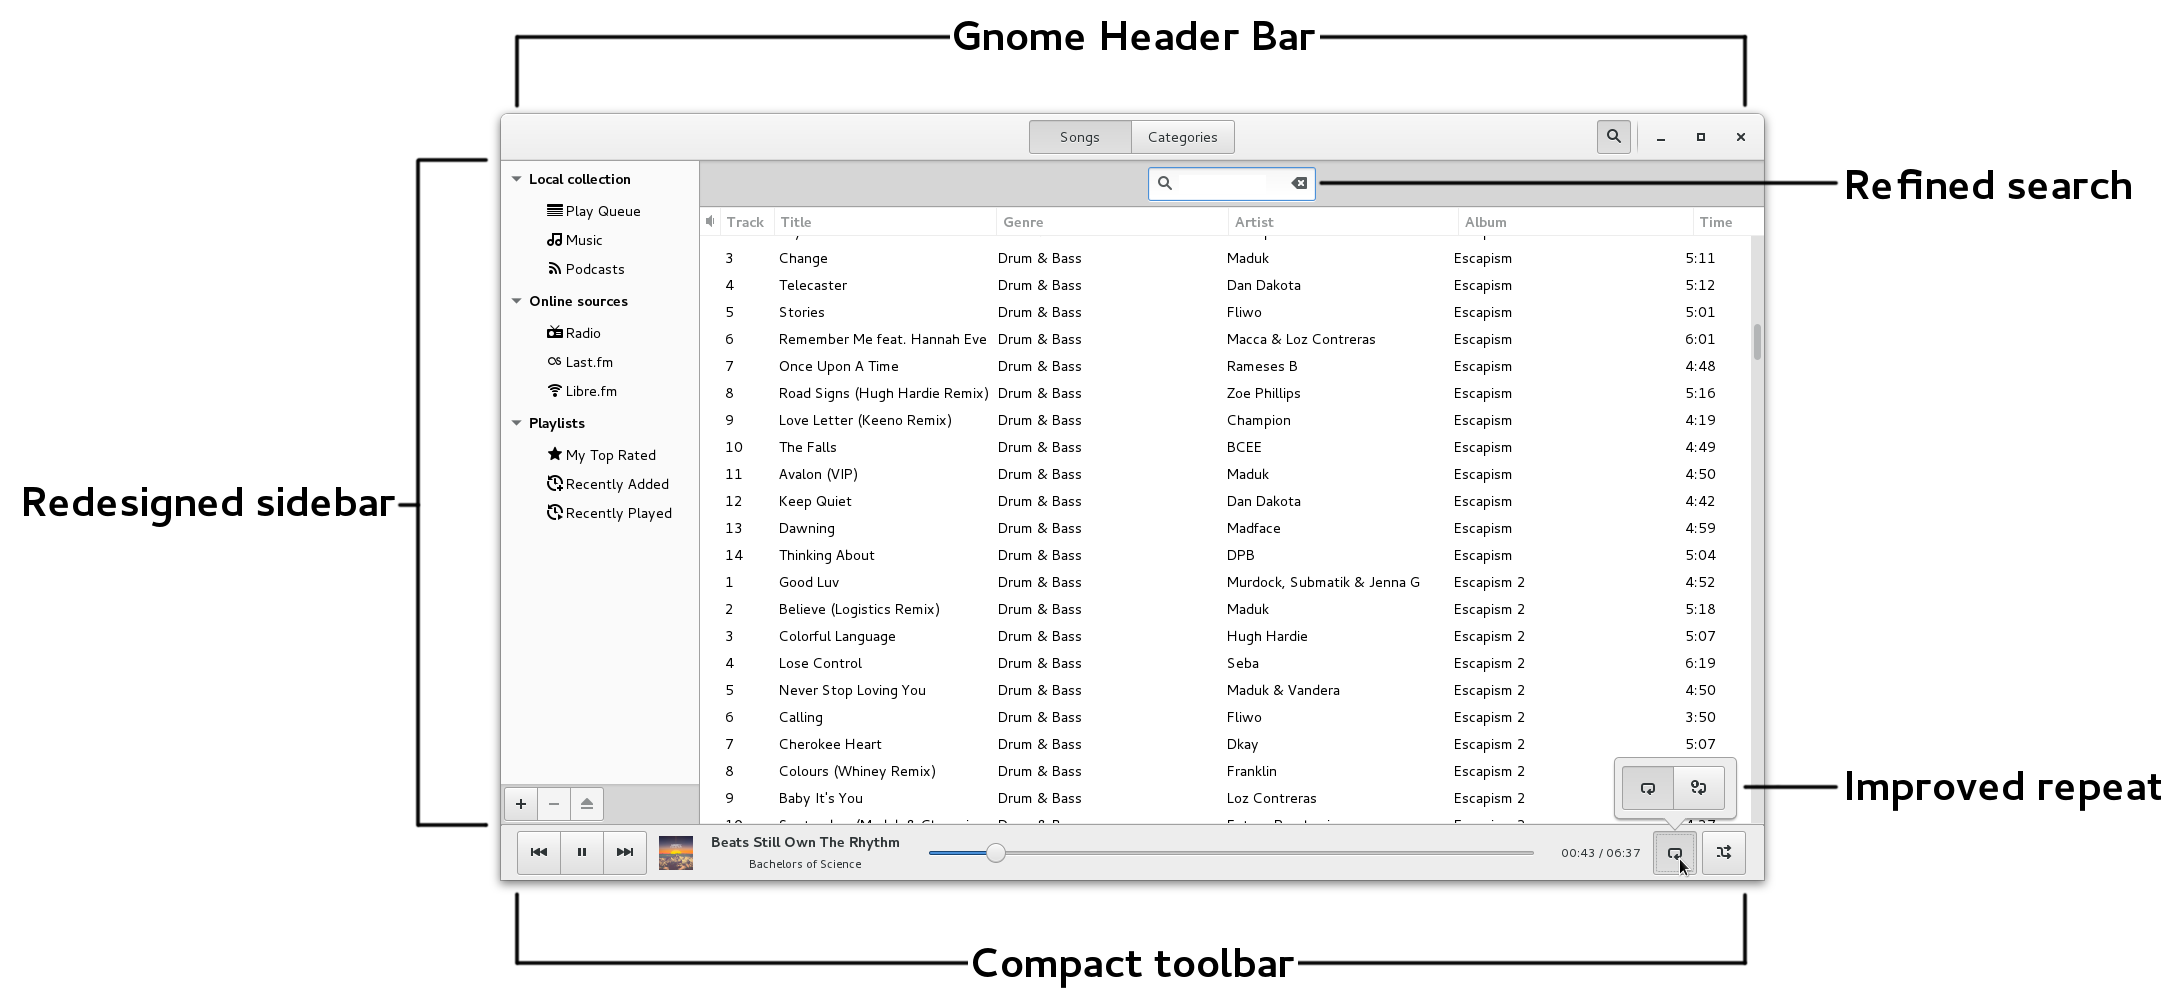Screen dimensions: 2161x1000
Task: Select the Radio online source
Action: [582, 333]
